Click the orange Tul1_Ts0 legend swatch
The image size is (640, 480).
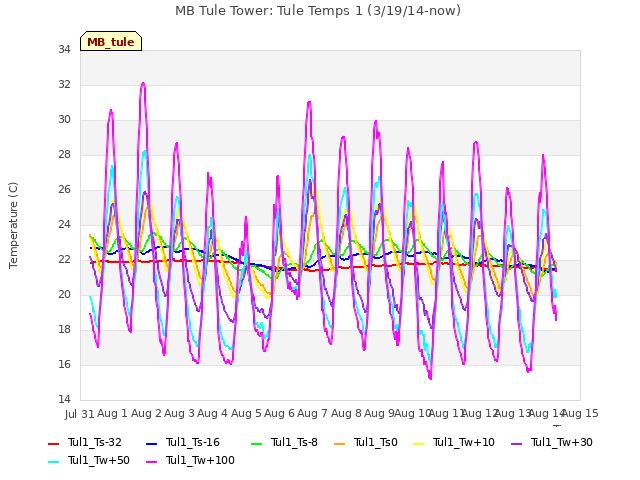pos(340,443)
